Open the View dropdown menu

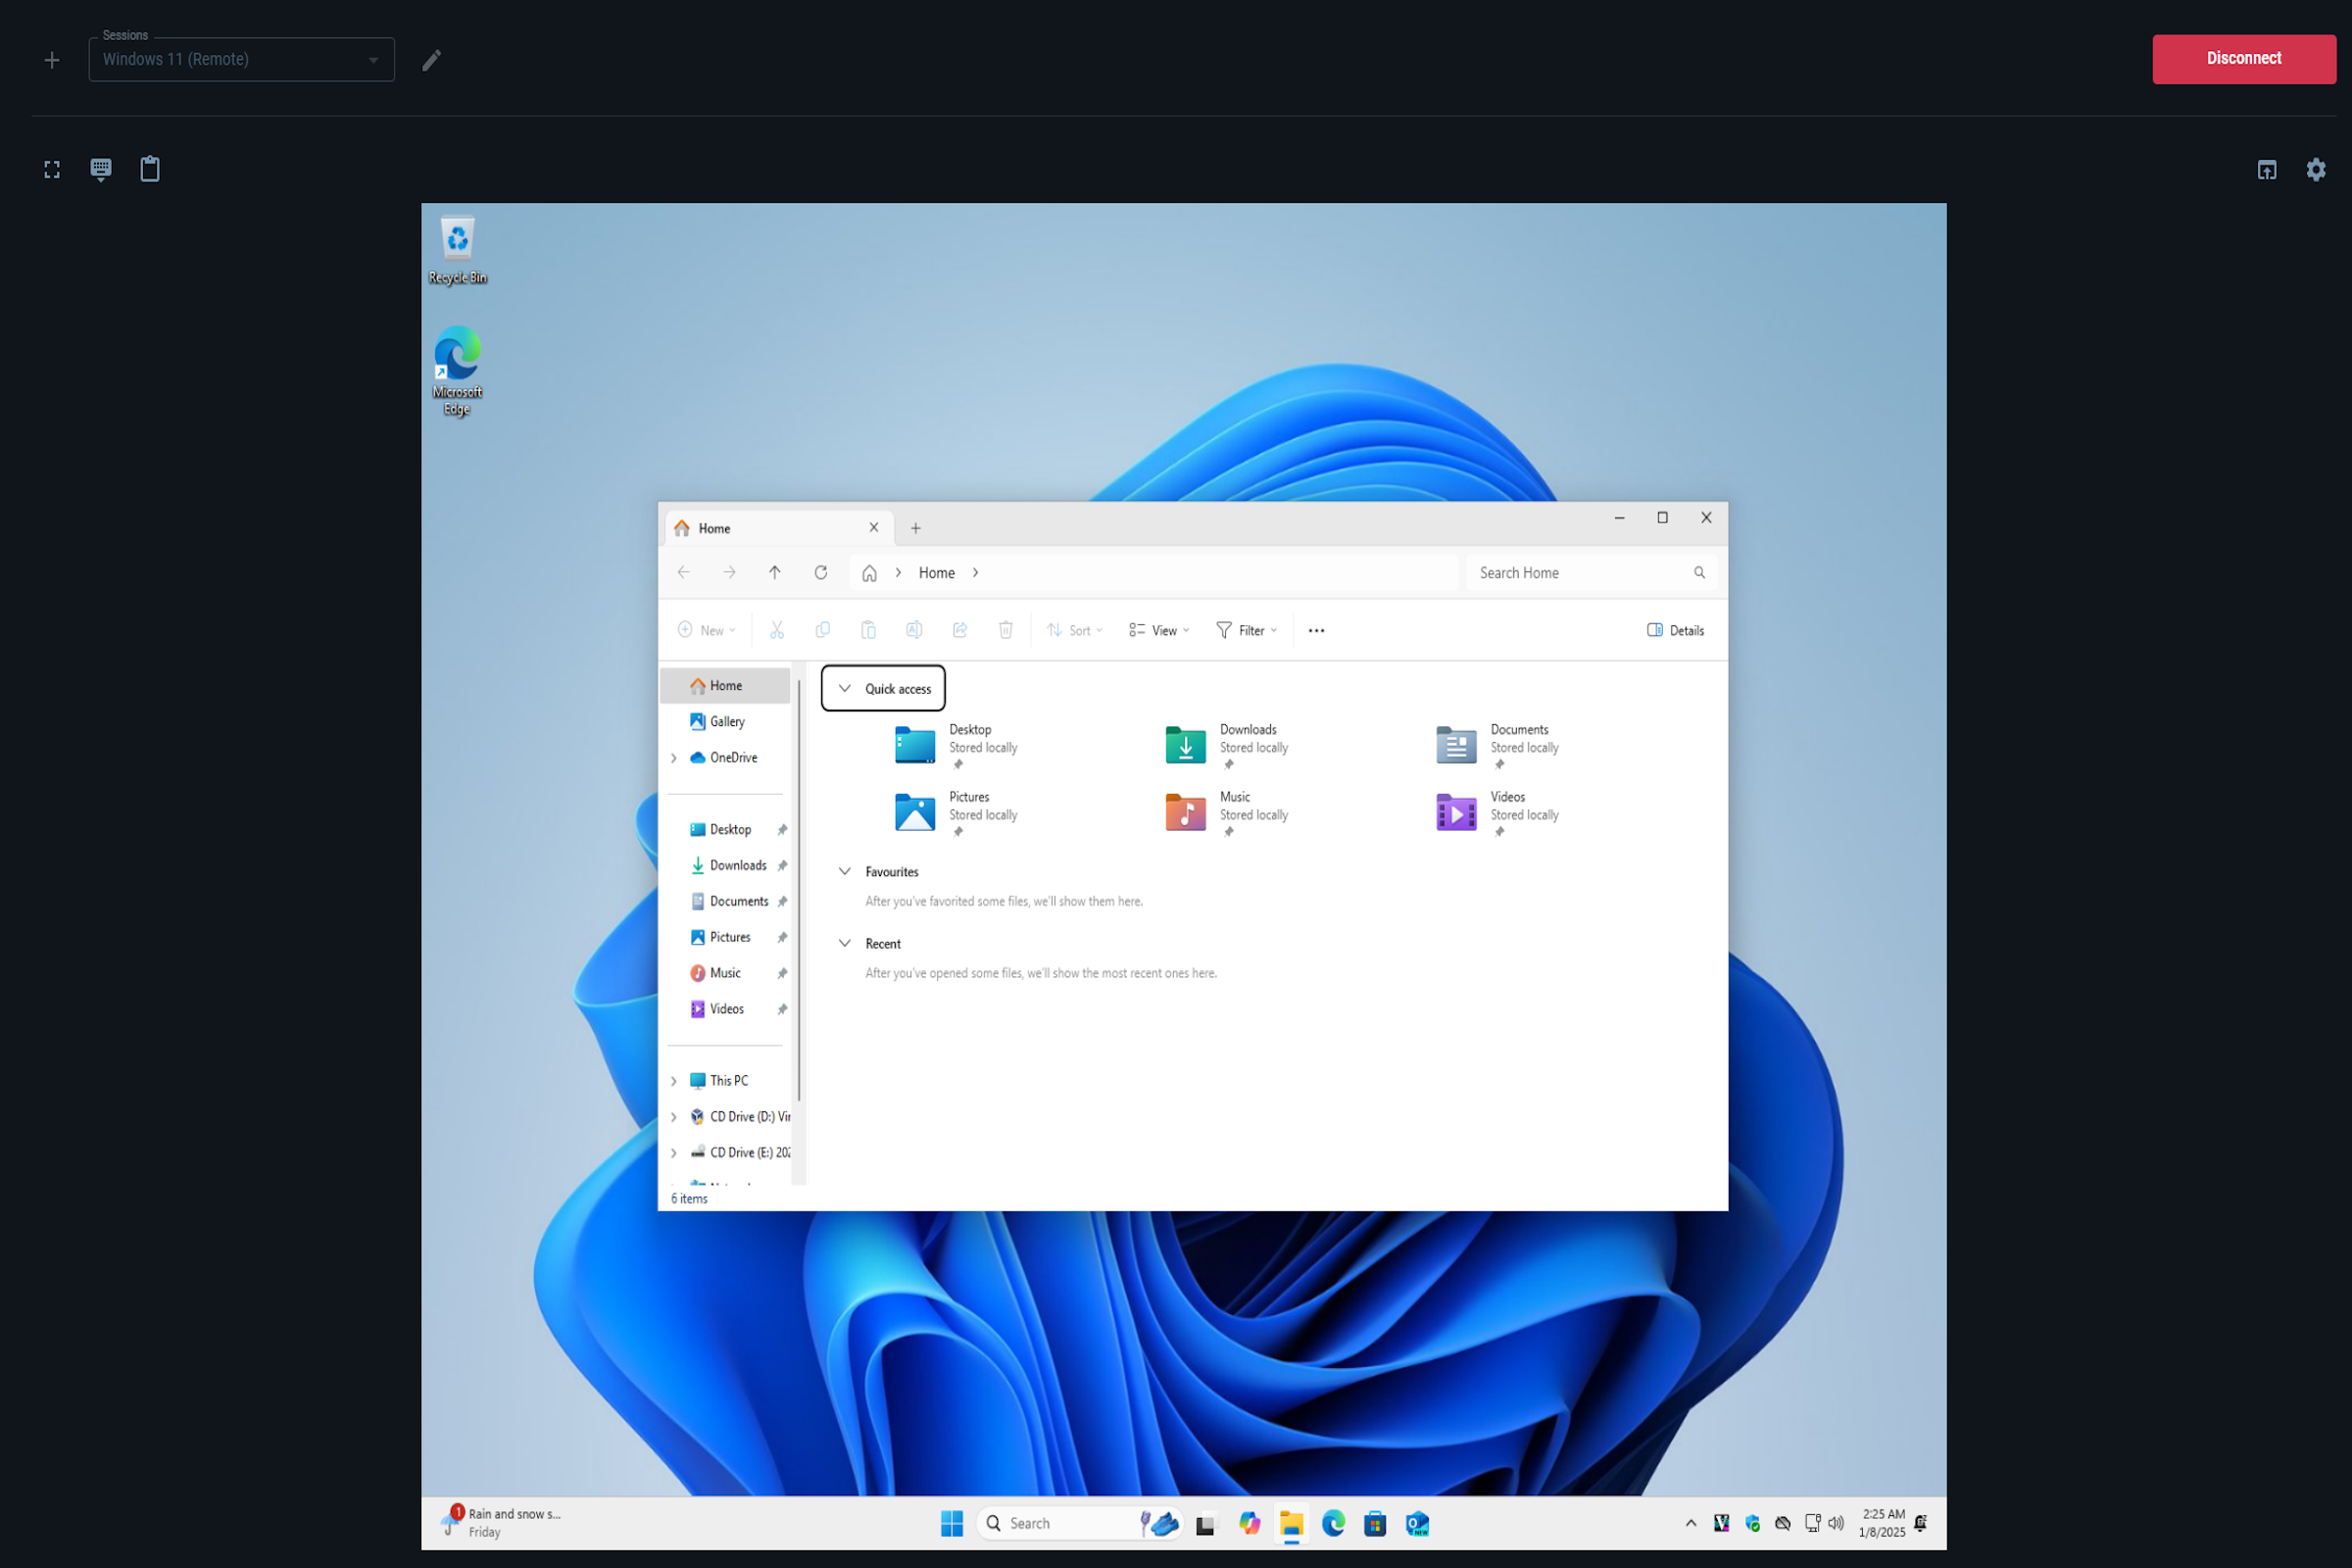tap(1159, 631)
